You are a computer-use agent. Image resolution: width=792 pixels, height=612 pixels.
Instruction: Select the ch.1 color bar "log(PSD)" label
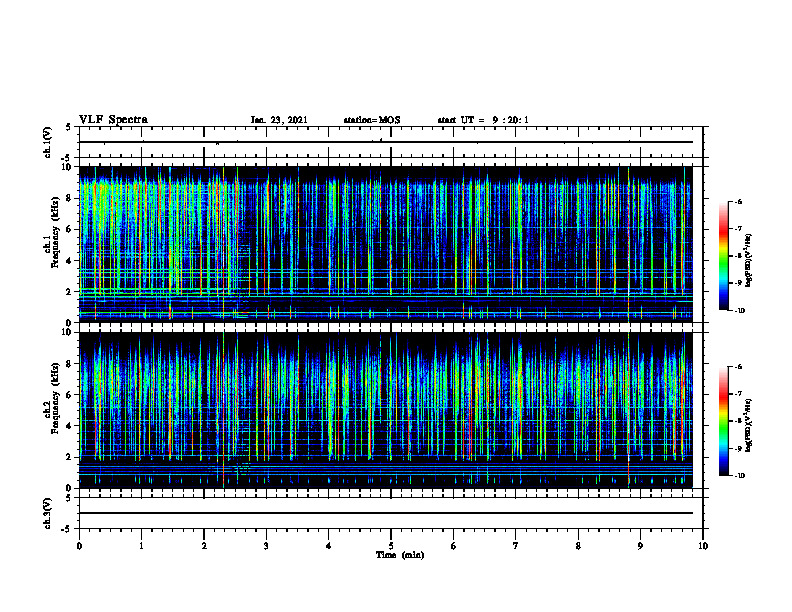(x=749, y=260)
